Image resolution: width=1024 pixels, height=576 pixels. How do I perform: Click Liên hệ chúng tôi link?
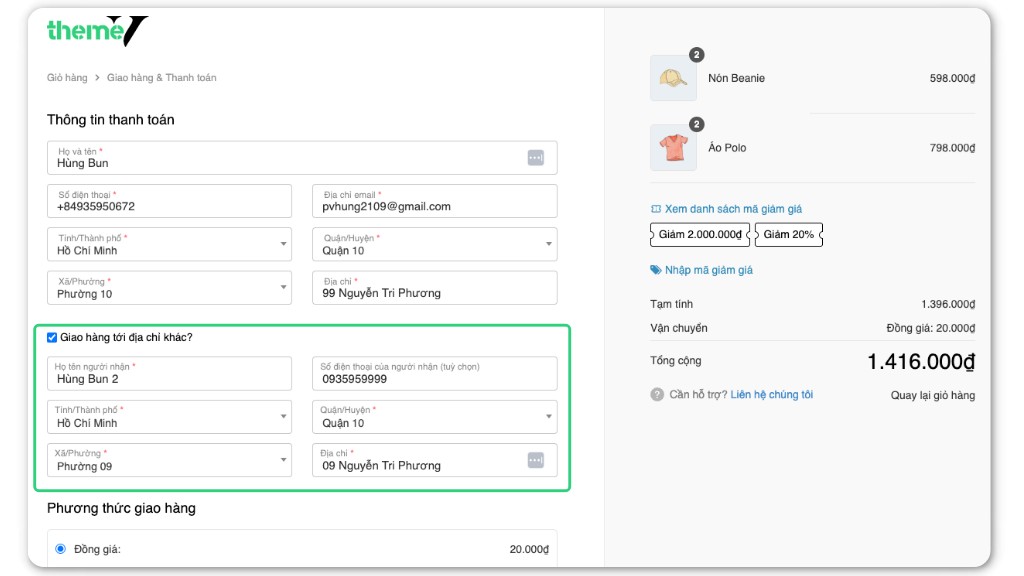click(x=771, y=395)
